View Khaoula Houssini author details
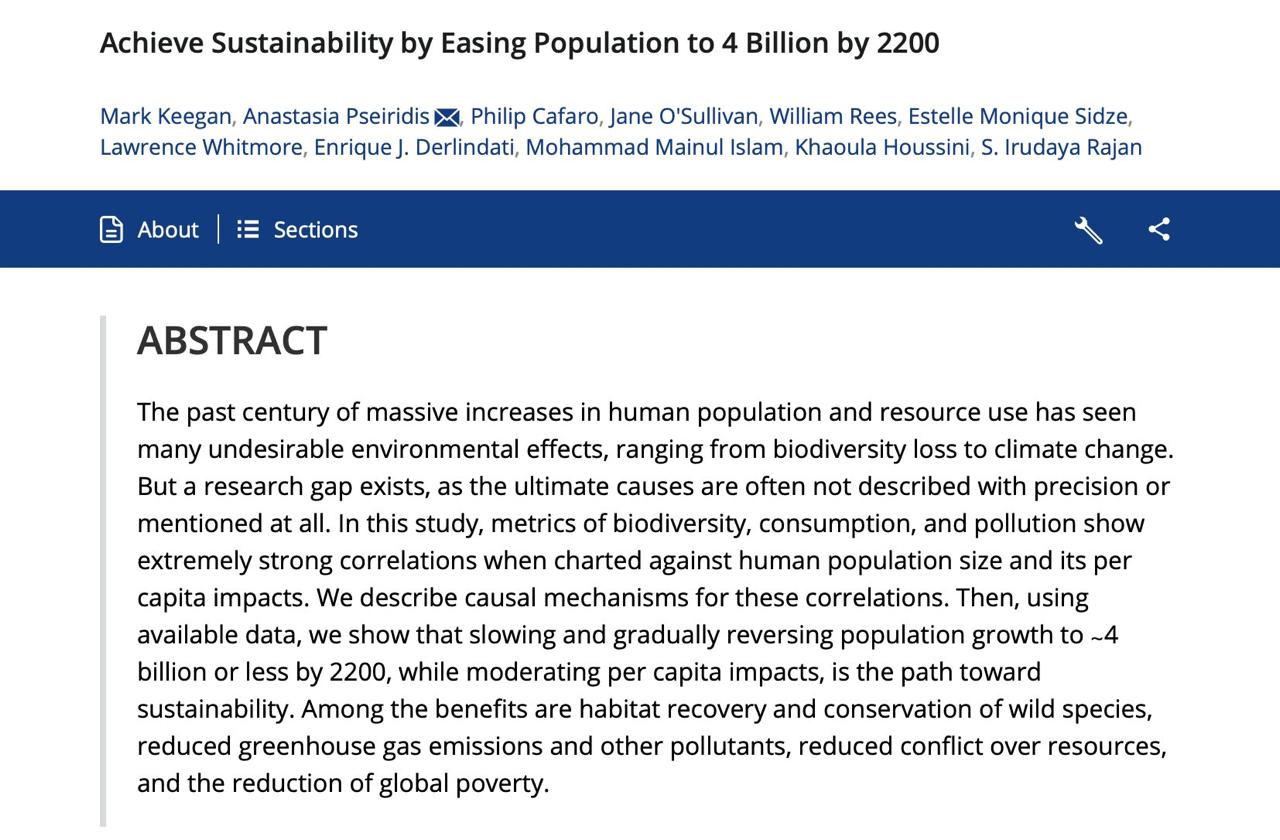The height and width of the screenshot is (840, 1280). (882, 147)
